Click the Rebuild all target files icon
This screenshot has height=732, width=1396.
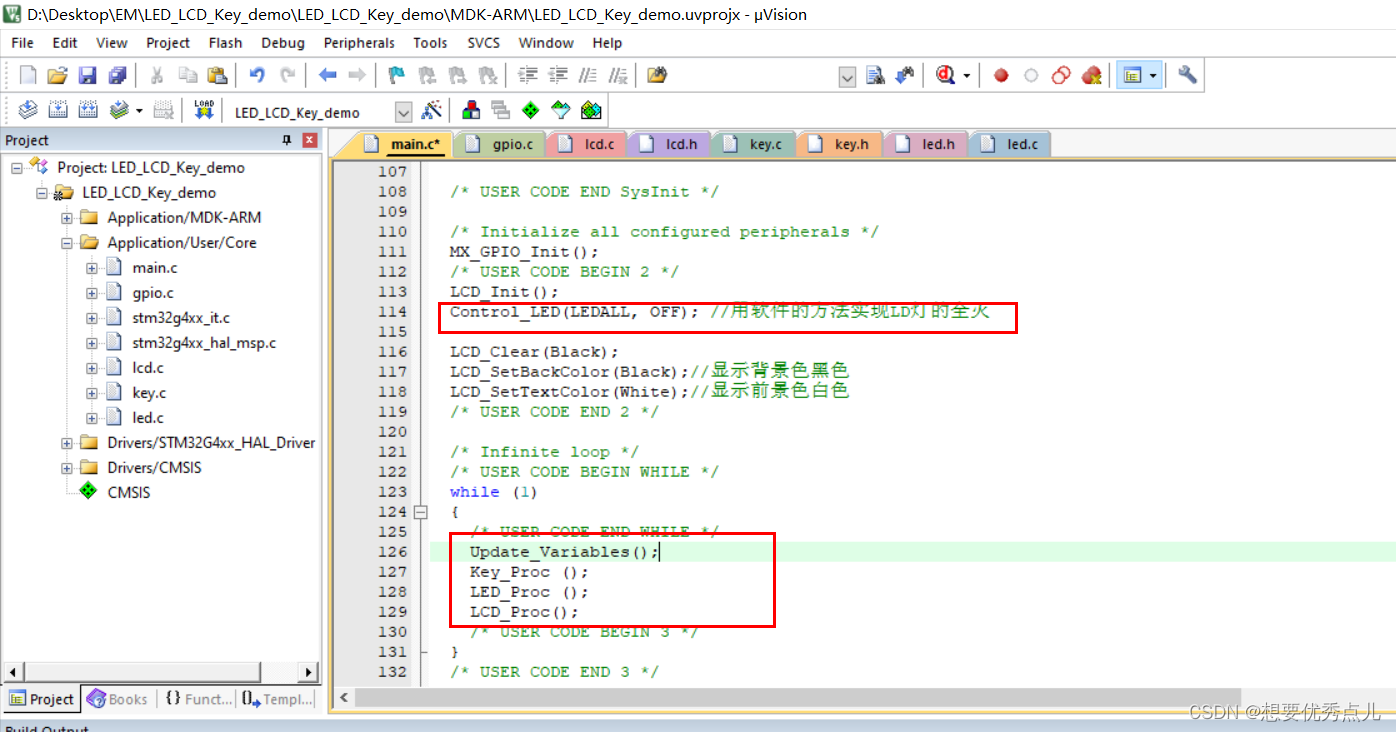88,110
